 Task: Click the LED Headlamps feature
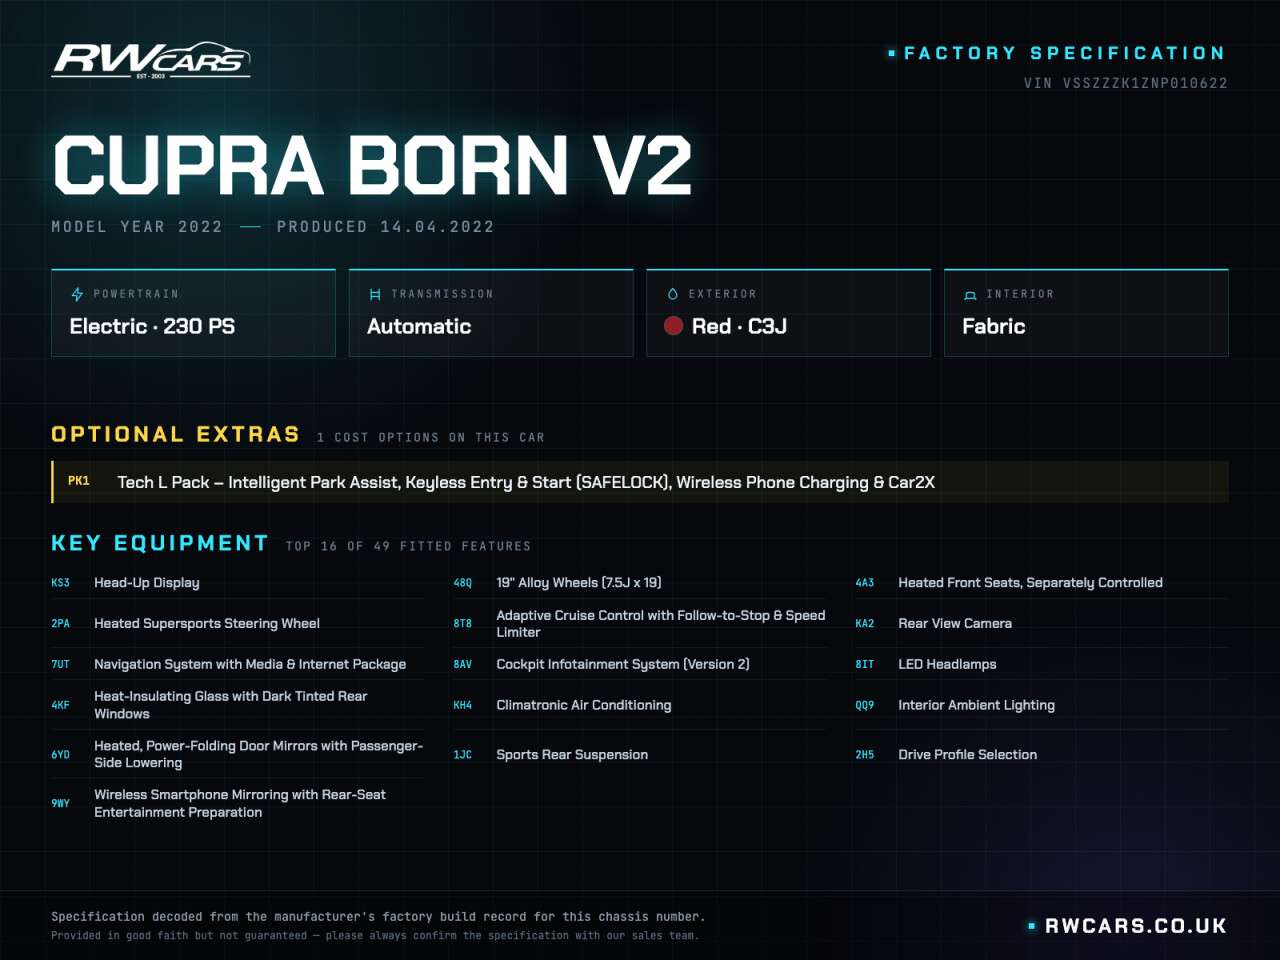coord(947,664)
